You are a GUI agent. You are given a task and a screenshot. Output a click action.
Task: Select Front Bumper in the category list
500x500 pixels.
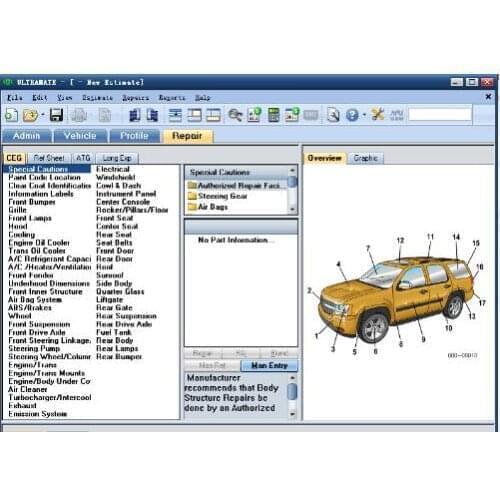pyautogui.click(x=32, y=202)
